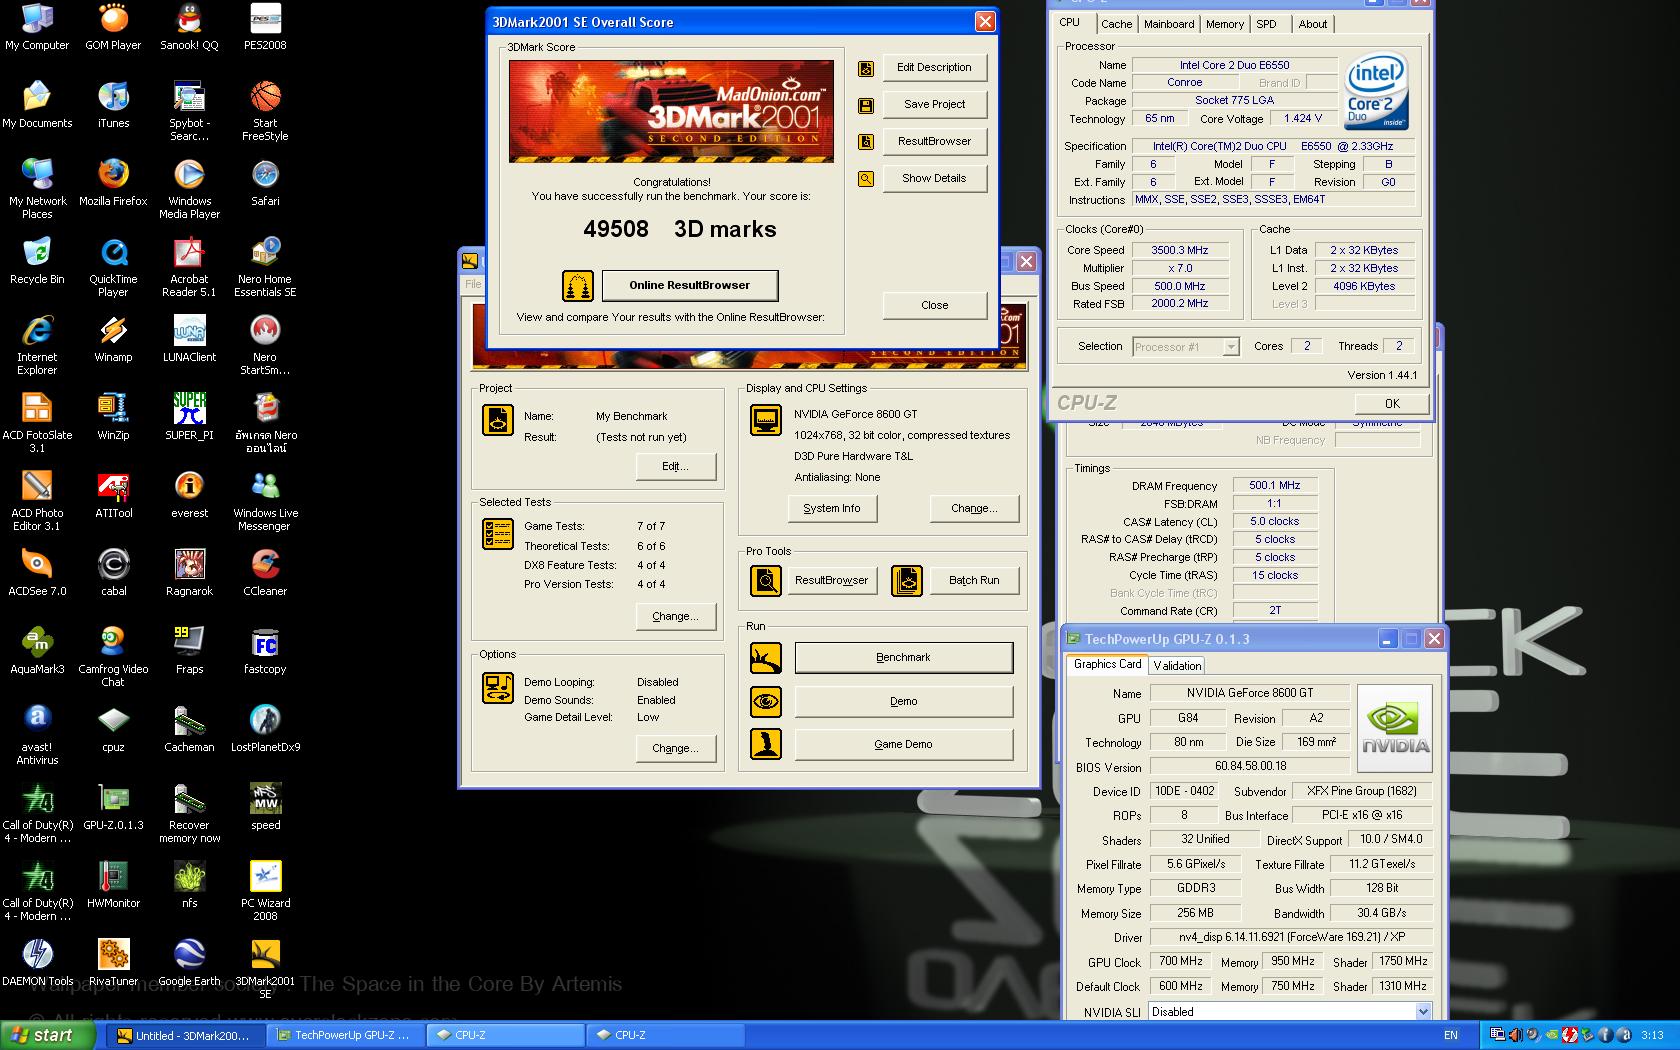Click the Options settings icon in 3DMark
1680x1050 pixels.
coord(497,688)
